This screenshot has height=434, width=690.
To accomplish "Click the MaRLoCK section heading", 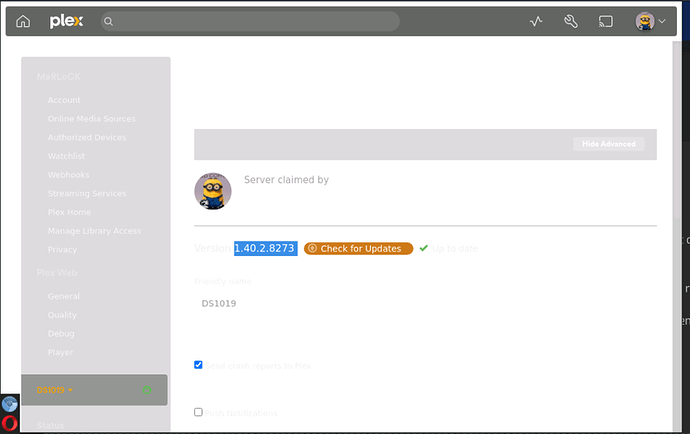I will pyautogui.click(x=59, y=77).
